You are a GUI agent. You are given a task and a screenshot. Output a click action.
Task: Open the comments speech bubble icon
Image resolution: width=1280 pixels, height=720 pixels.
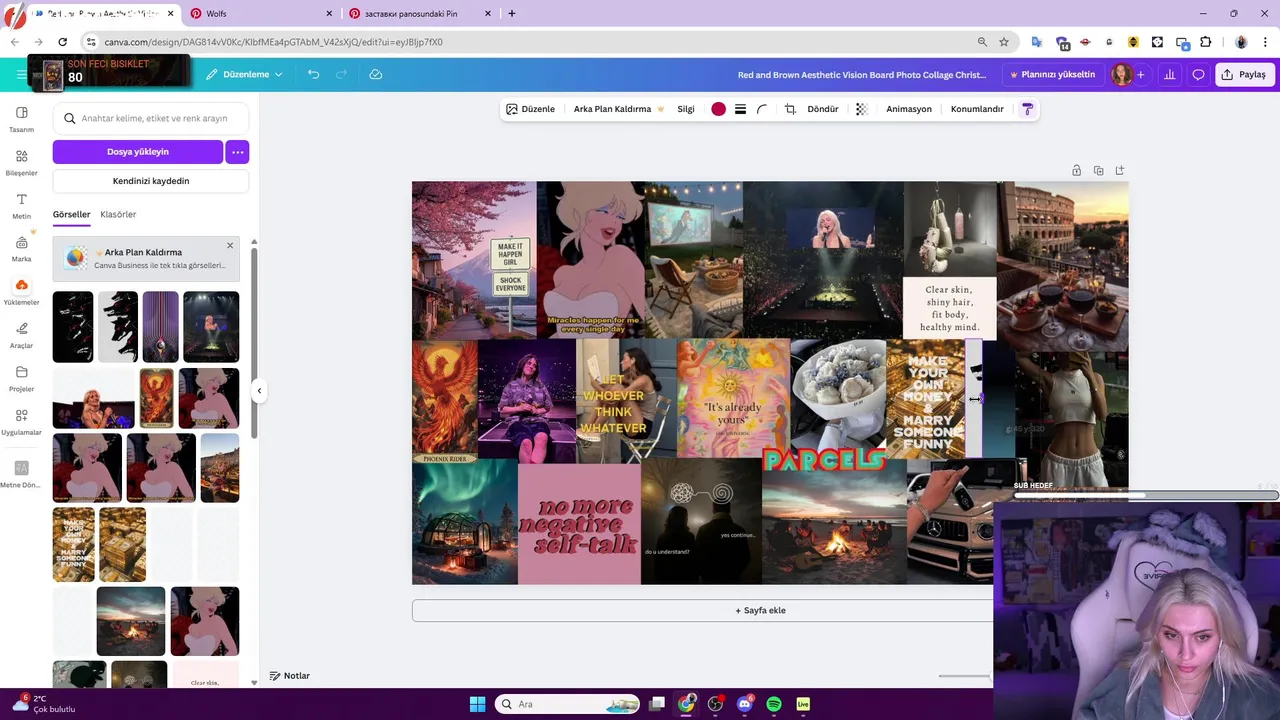1198,74
